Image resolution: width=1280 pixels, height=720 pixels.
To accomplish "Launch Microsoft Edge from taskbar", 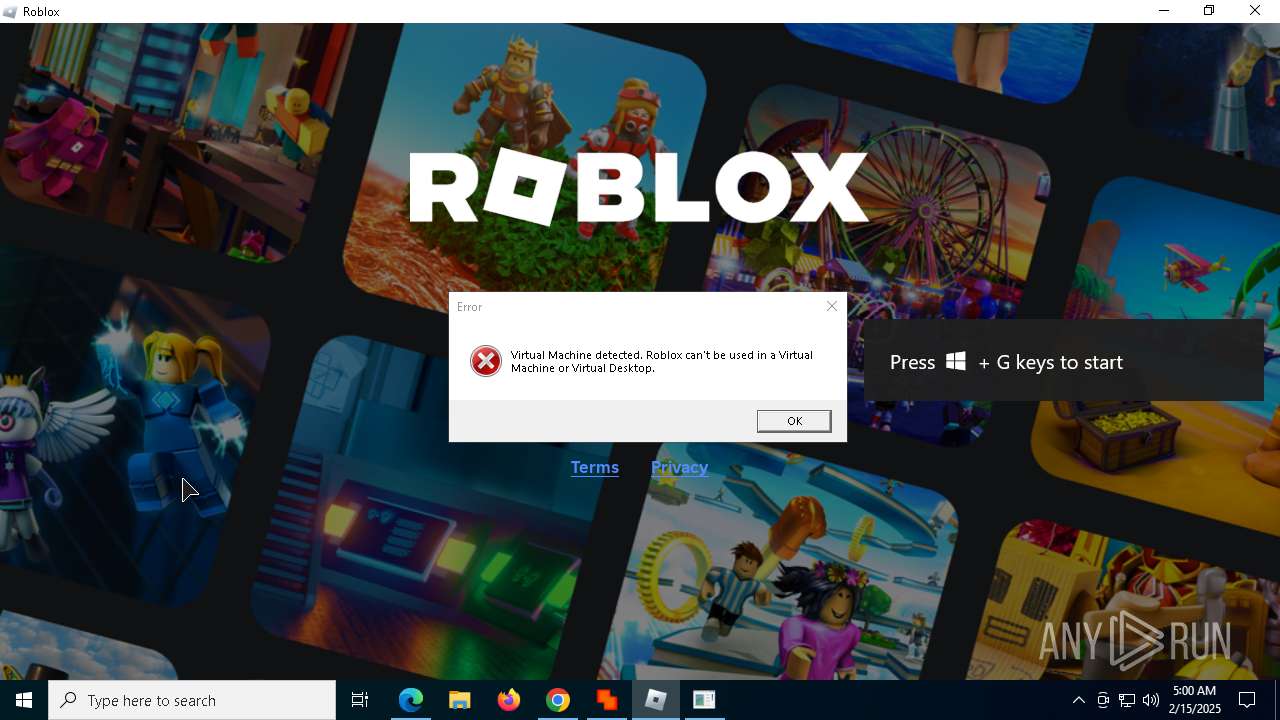I will (411, 700).
